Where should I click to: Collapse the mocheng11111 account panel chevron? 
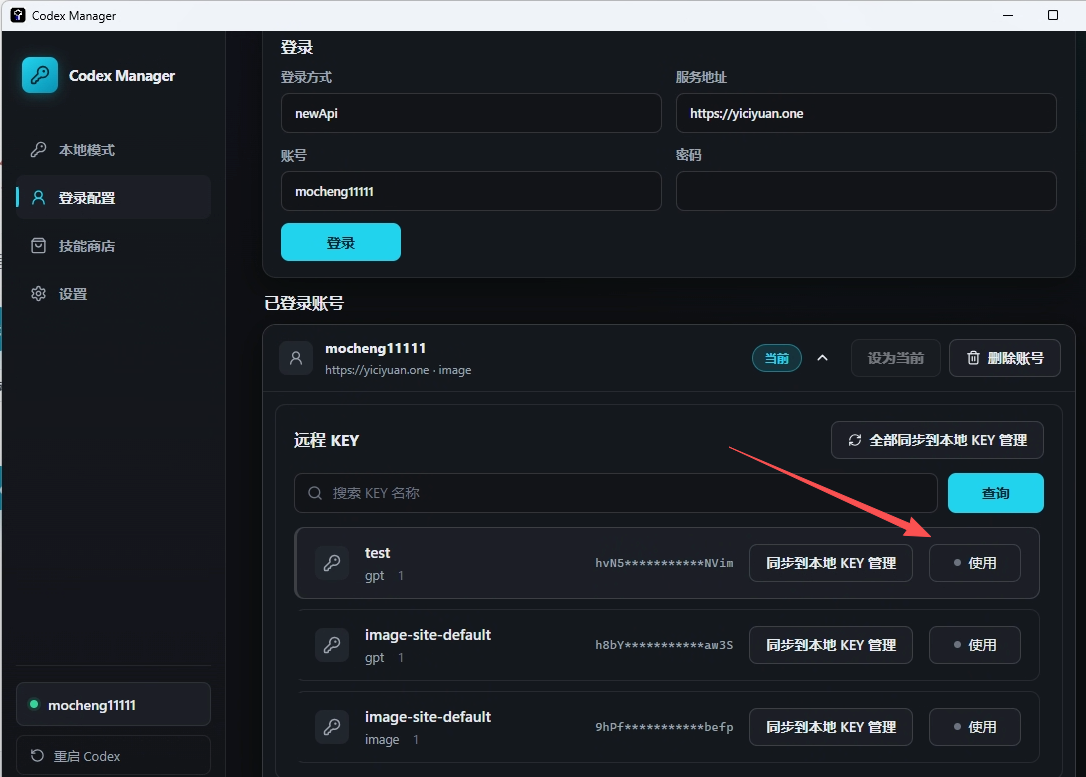(822, 358)
